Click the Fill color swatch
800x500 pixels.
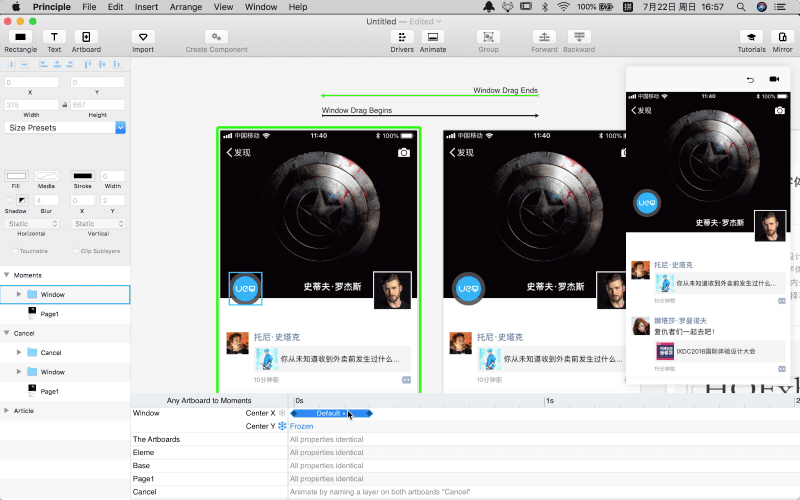pyautogui.click(x=16, y=176)
